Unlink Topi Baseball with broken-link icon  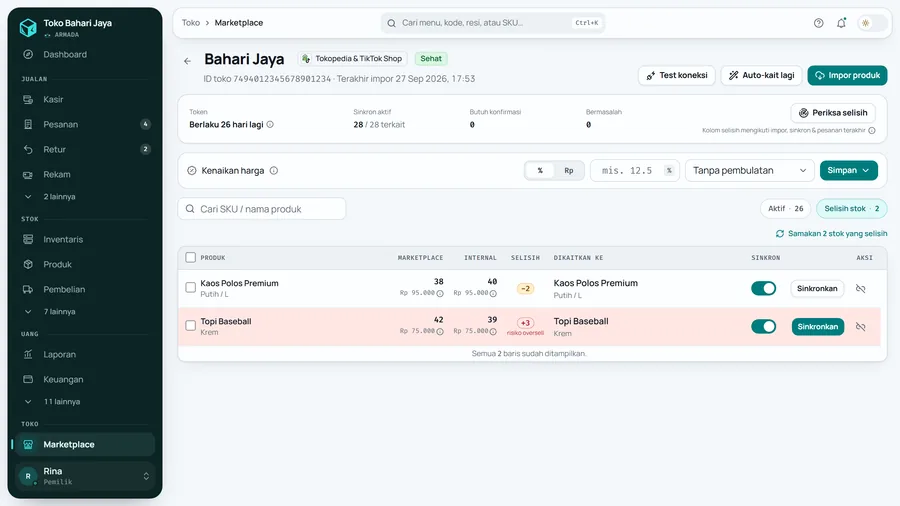pos(860,326)
